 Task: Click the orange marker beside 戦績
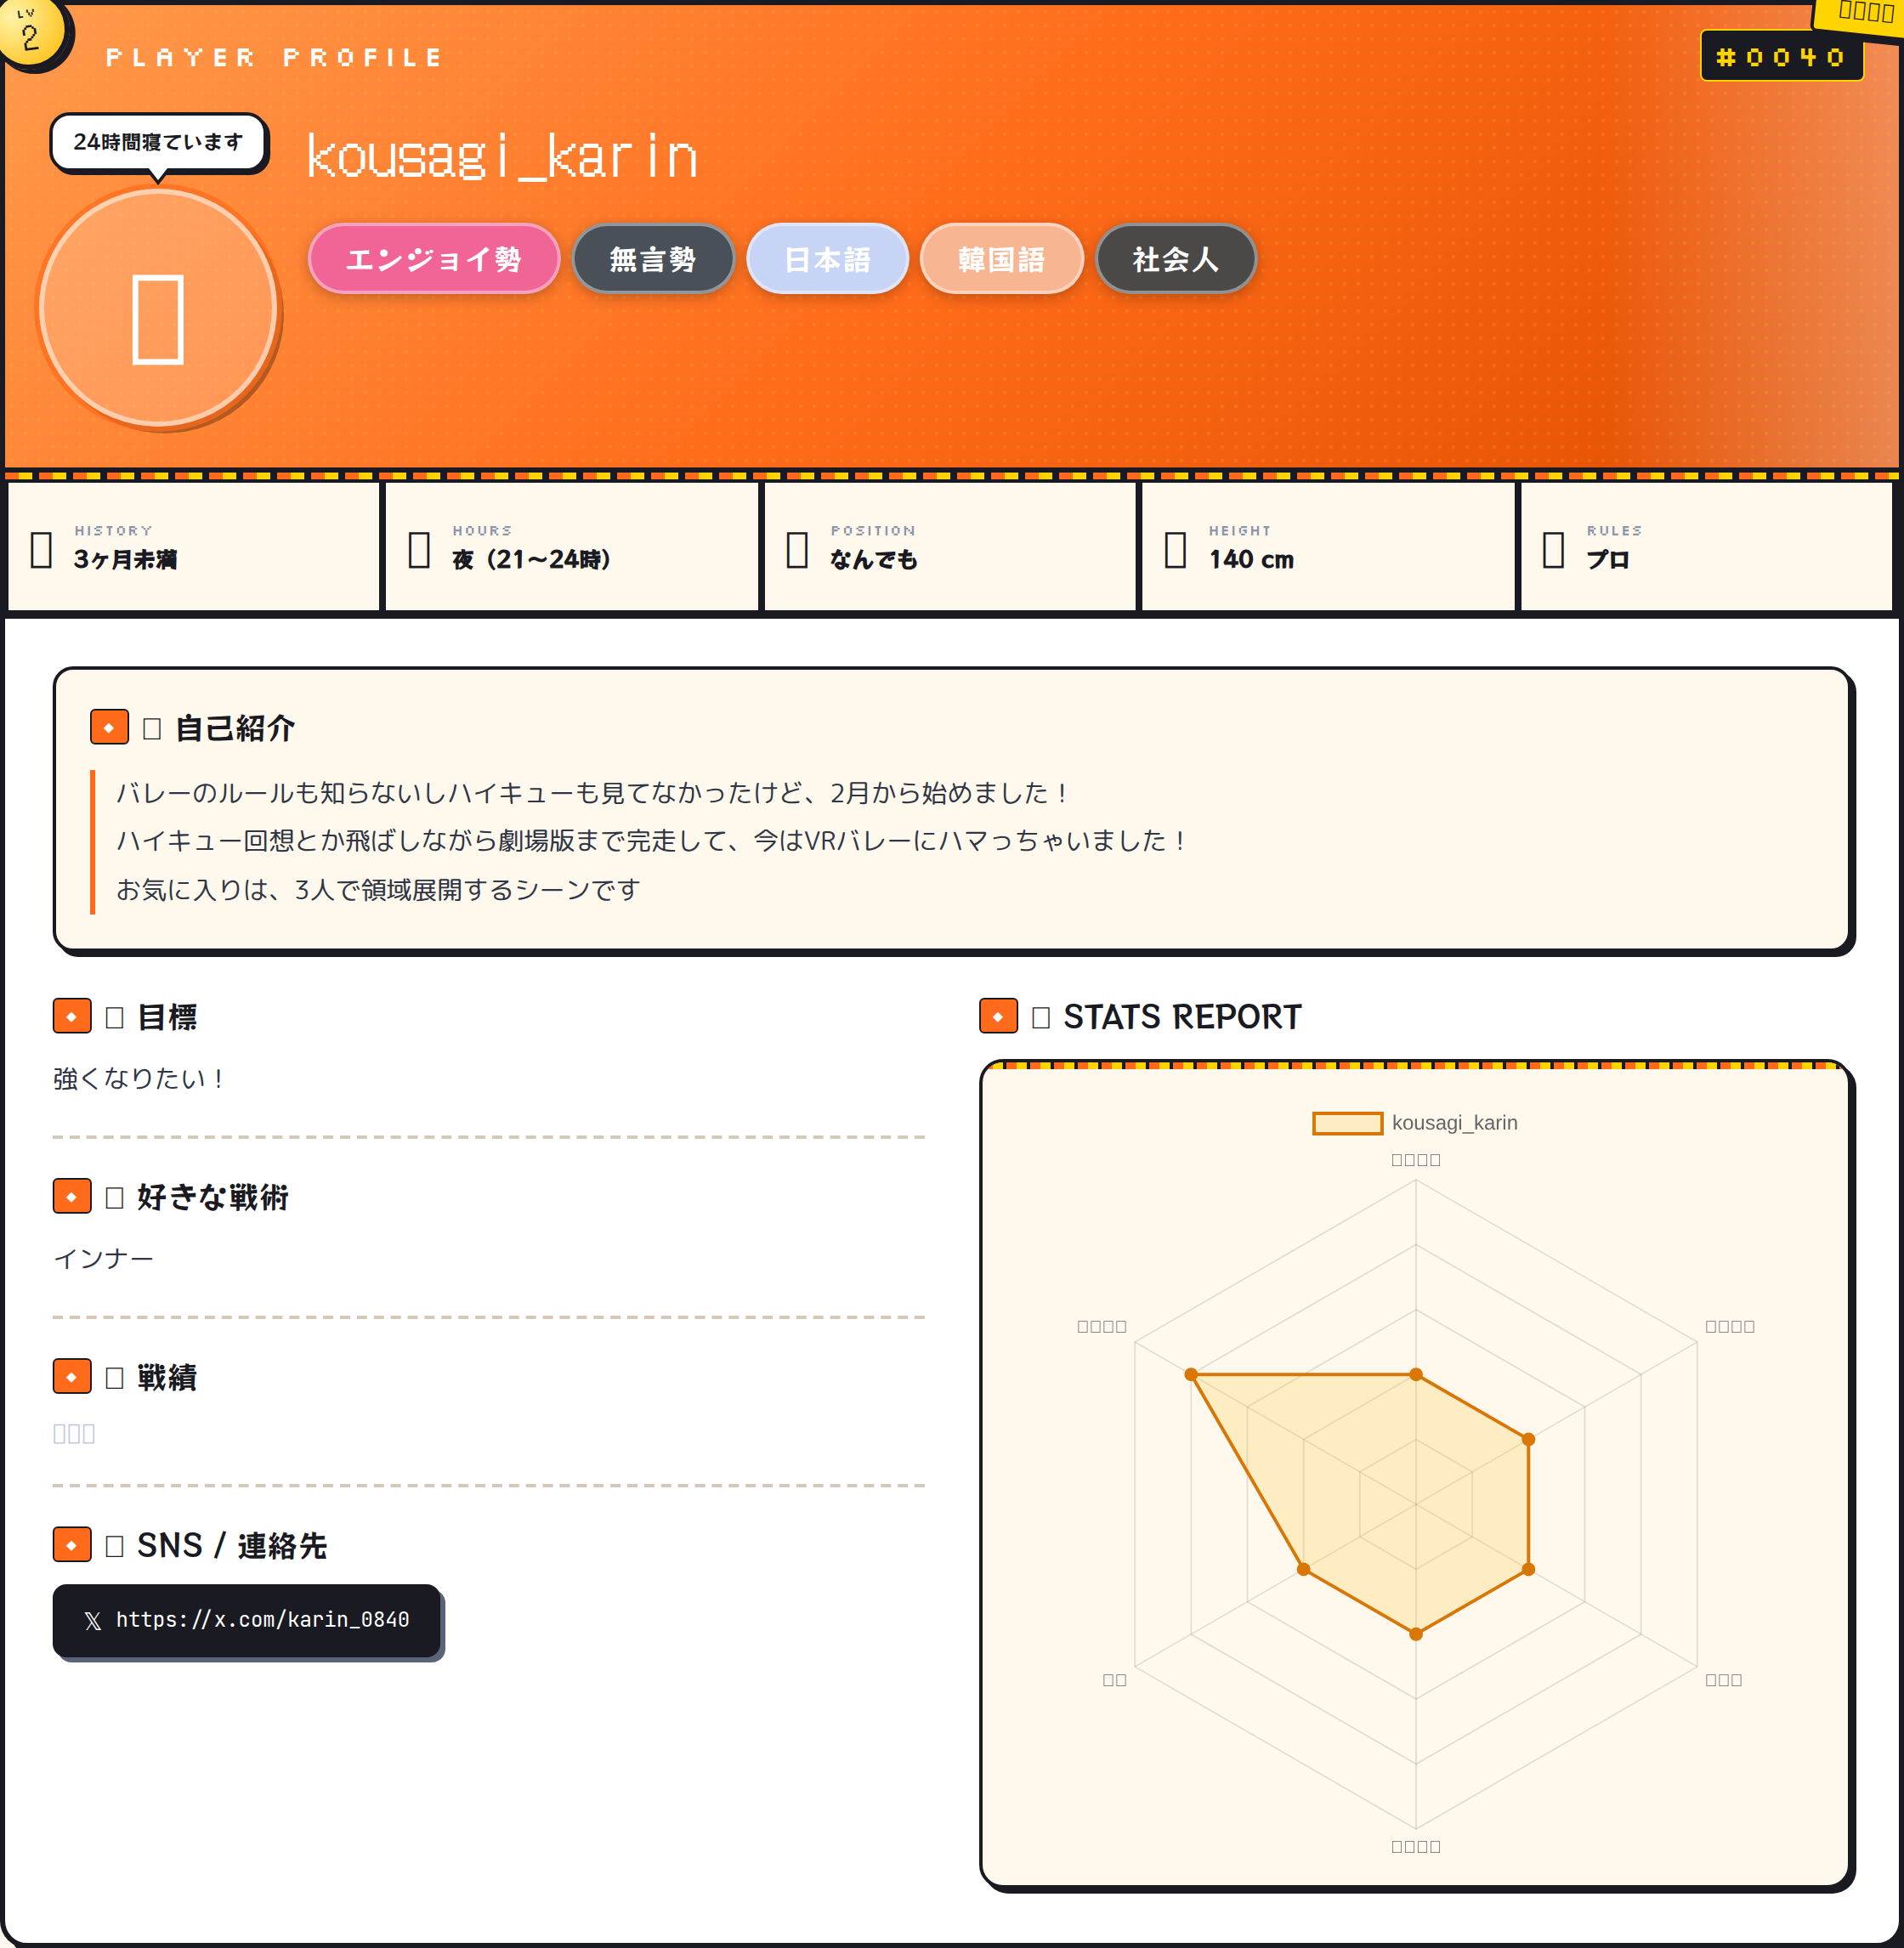click(x=72, y=1376)
